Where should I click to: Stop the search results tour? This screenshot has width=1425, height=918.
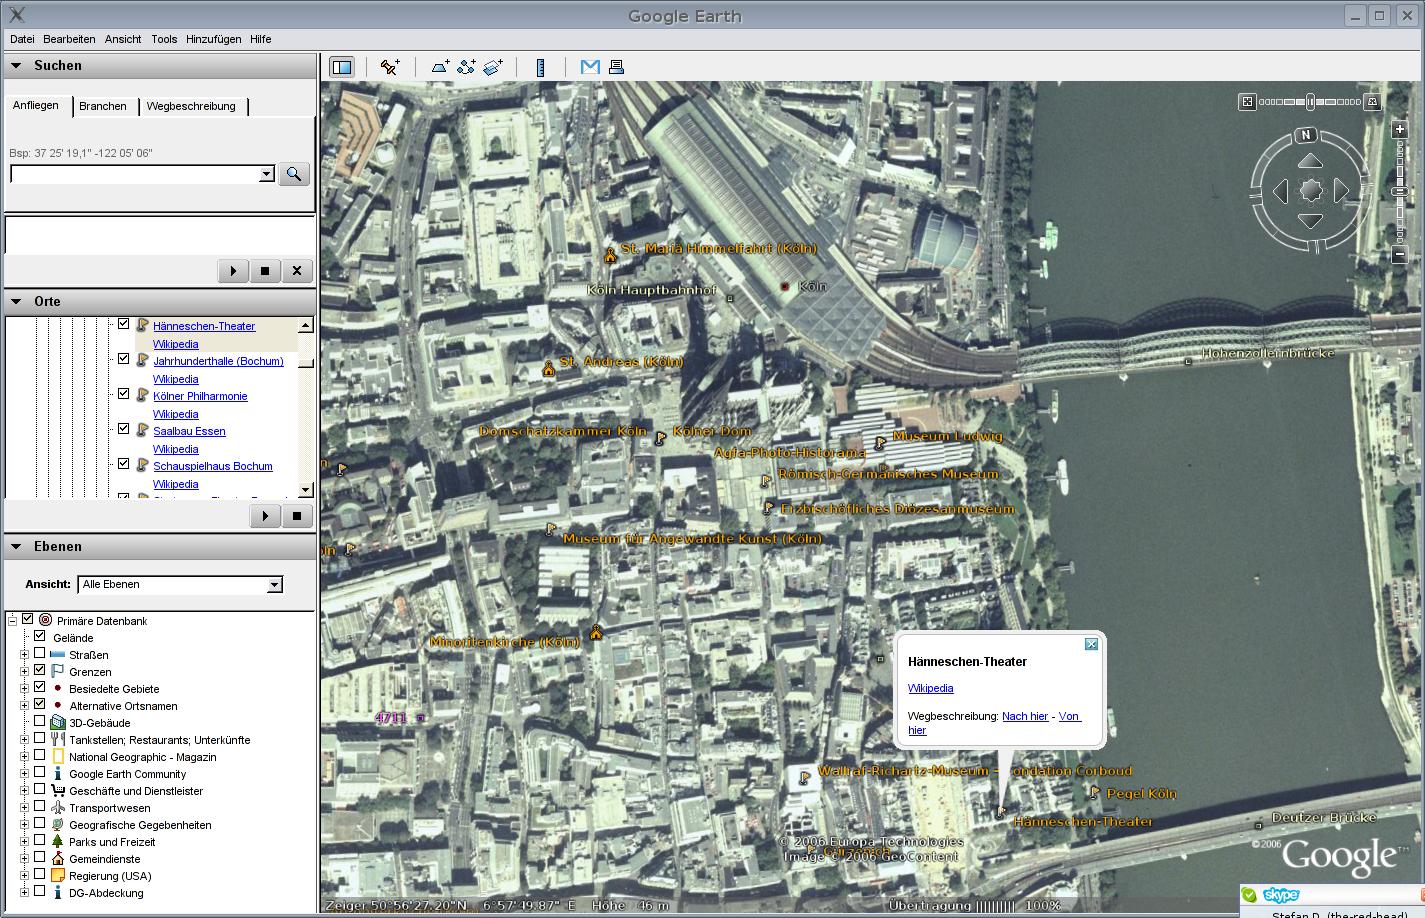(265, 271)
